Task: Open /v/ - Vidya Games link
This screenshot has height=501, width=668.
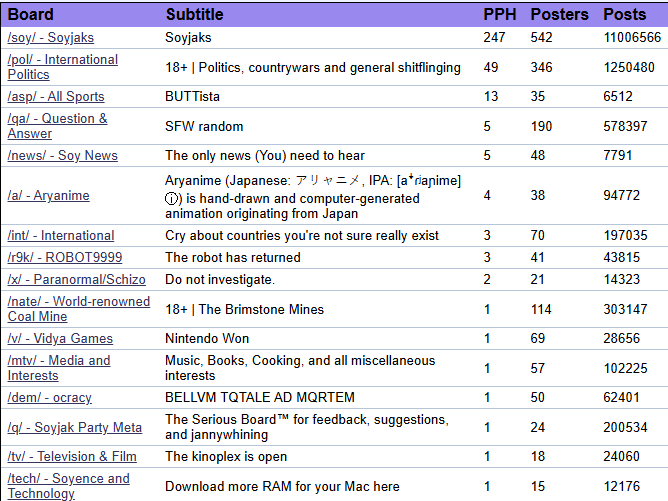Action: (60, 338)
